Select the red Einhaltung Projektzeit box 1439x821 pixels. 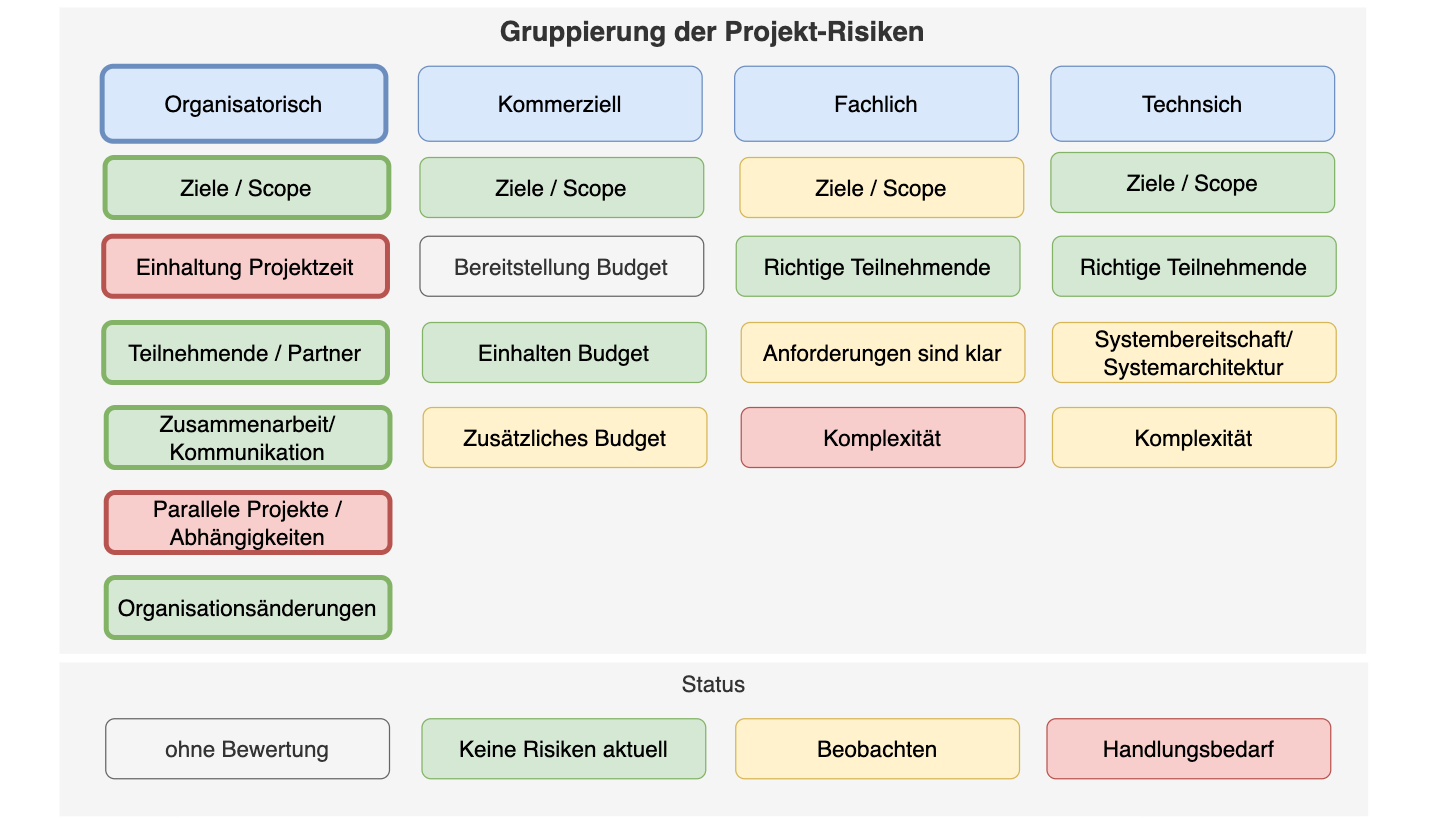click(x=246, y=267)
